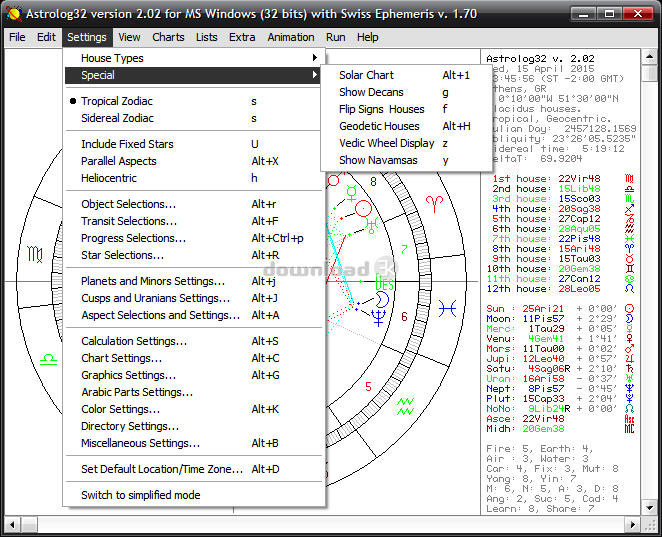Viewport: 662px width, 537px height.
Task: Click the Moon crescent symbol in the chart
Action: [x=382, y=299]
